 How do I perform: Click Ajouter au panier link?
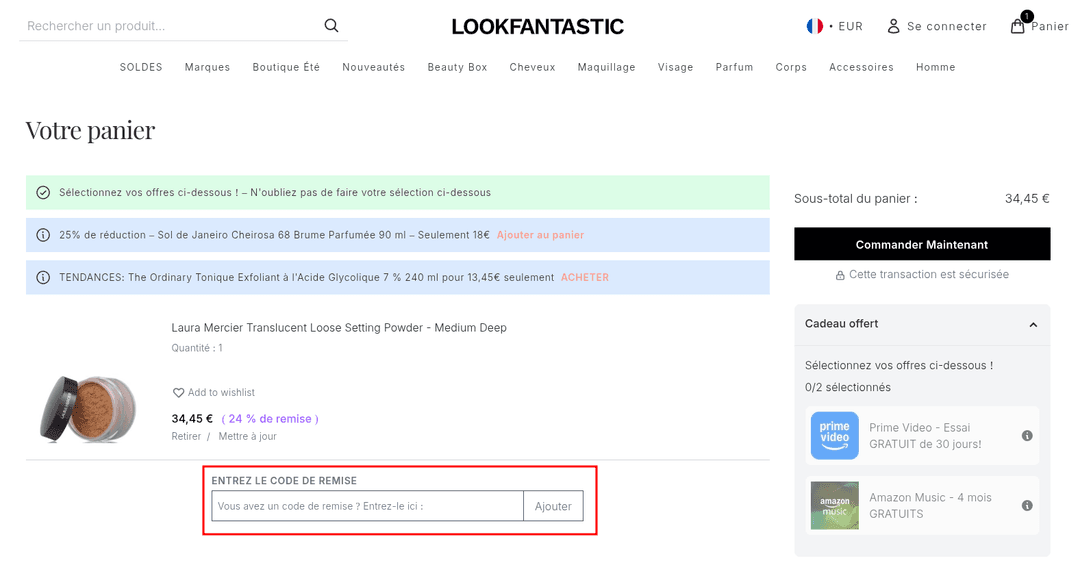click(x=540, y=235)
